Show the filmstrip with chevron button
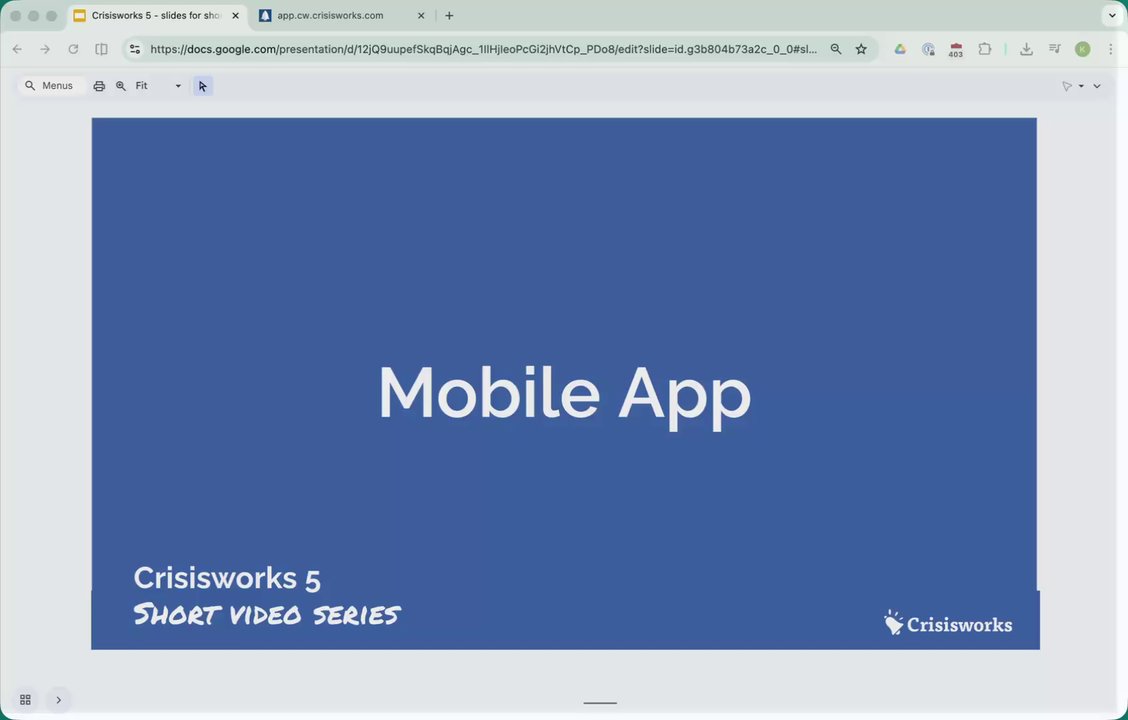Image resolution: width=1128 pixels, height=720 pixels. tap(59, 700)
